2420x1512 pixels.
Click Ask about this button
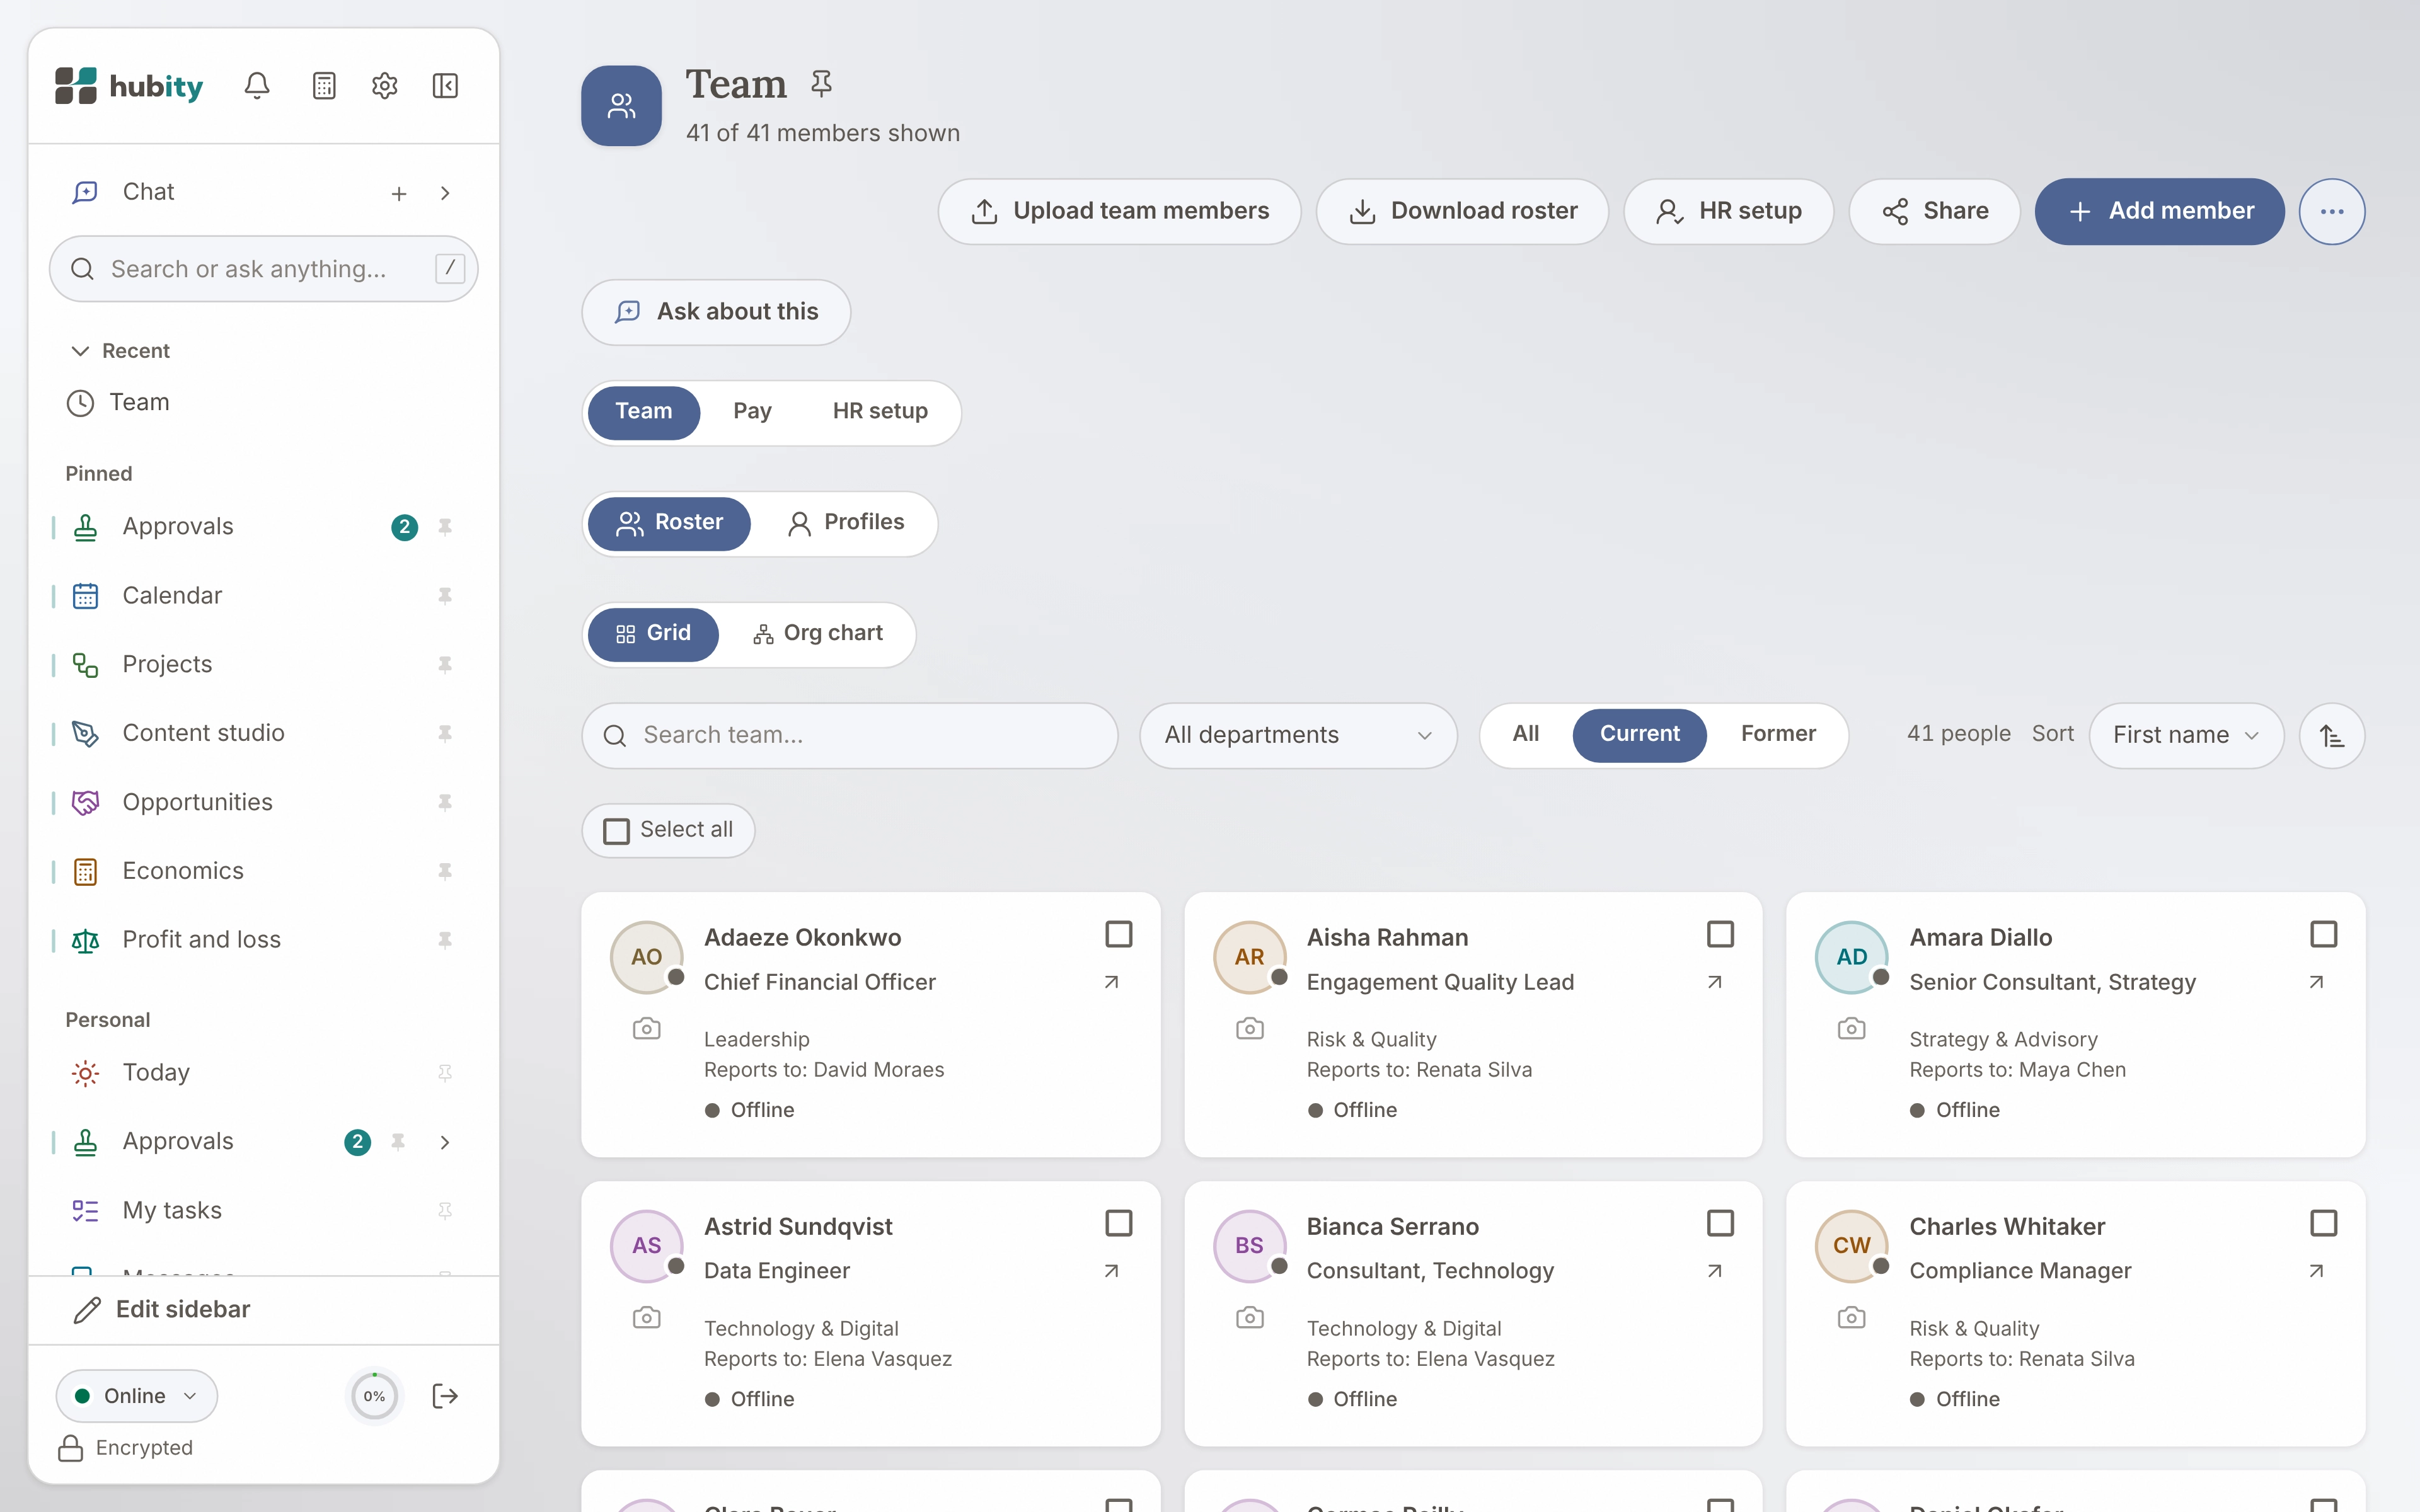(716, 312)
